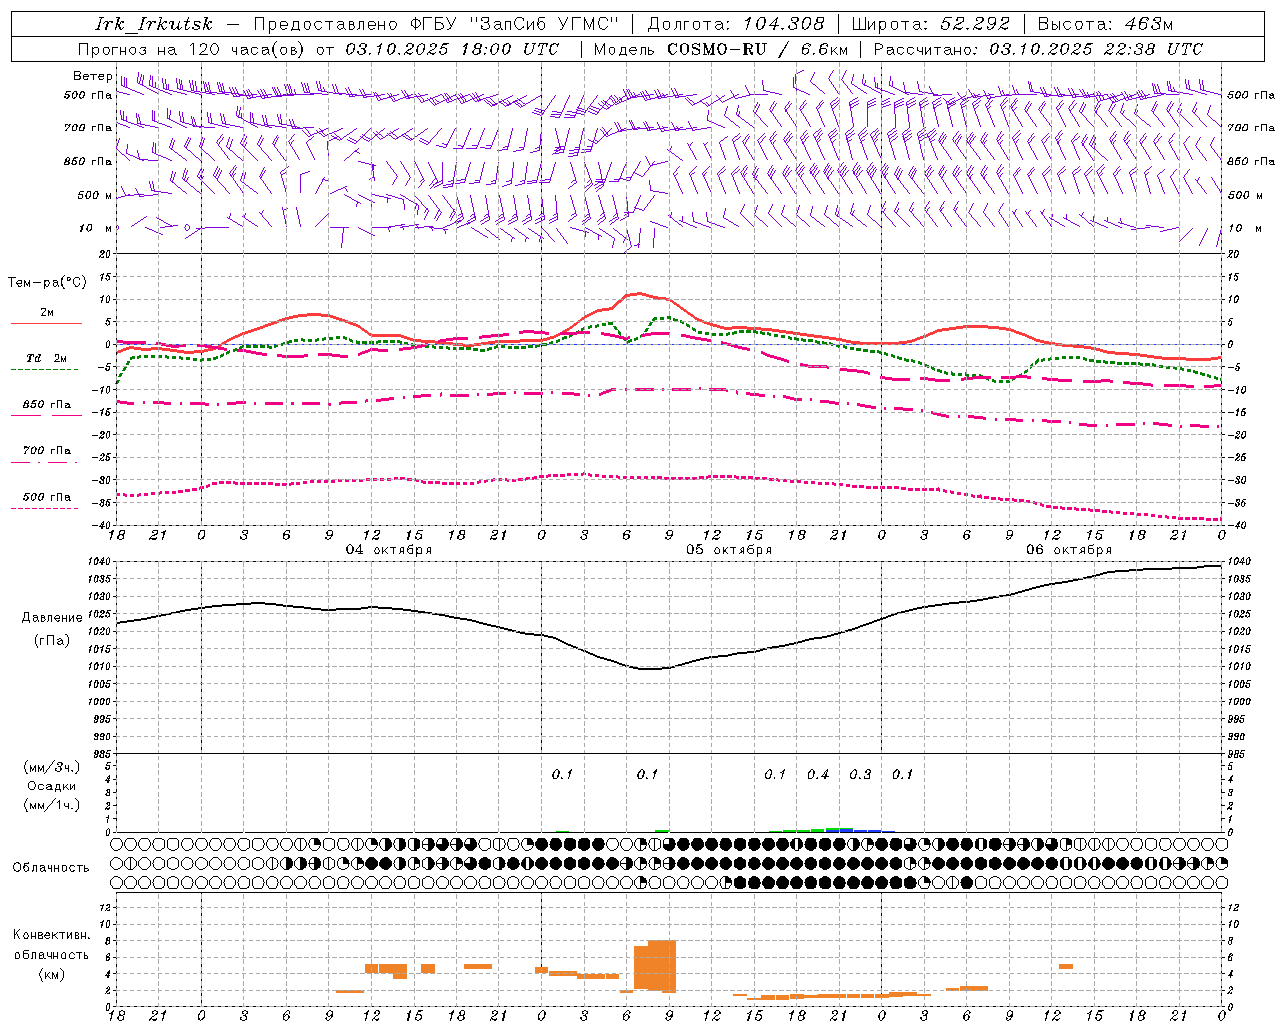Click the "Конвективн." convective cloud label
The width and height of the screenshot is (1280, 1024).
51,935
